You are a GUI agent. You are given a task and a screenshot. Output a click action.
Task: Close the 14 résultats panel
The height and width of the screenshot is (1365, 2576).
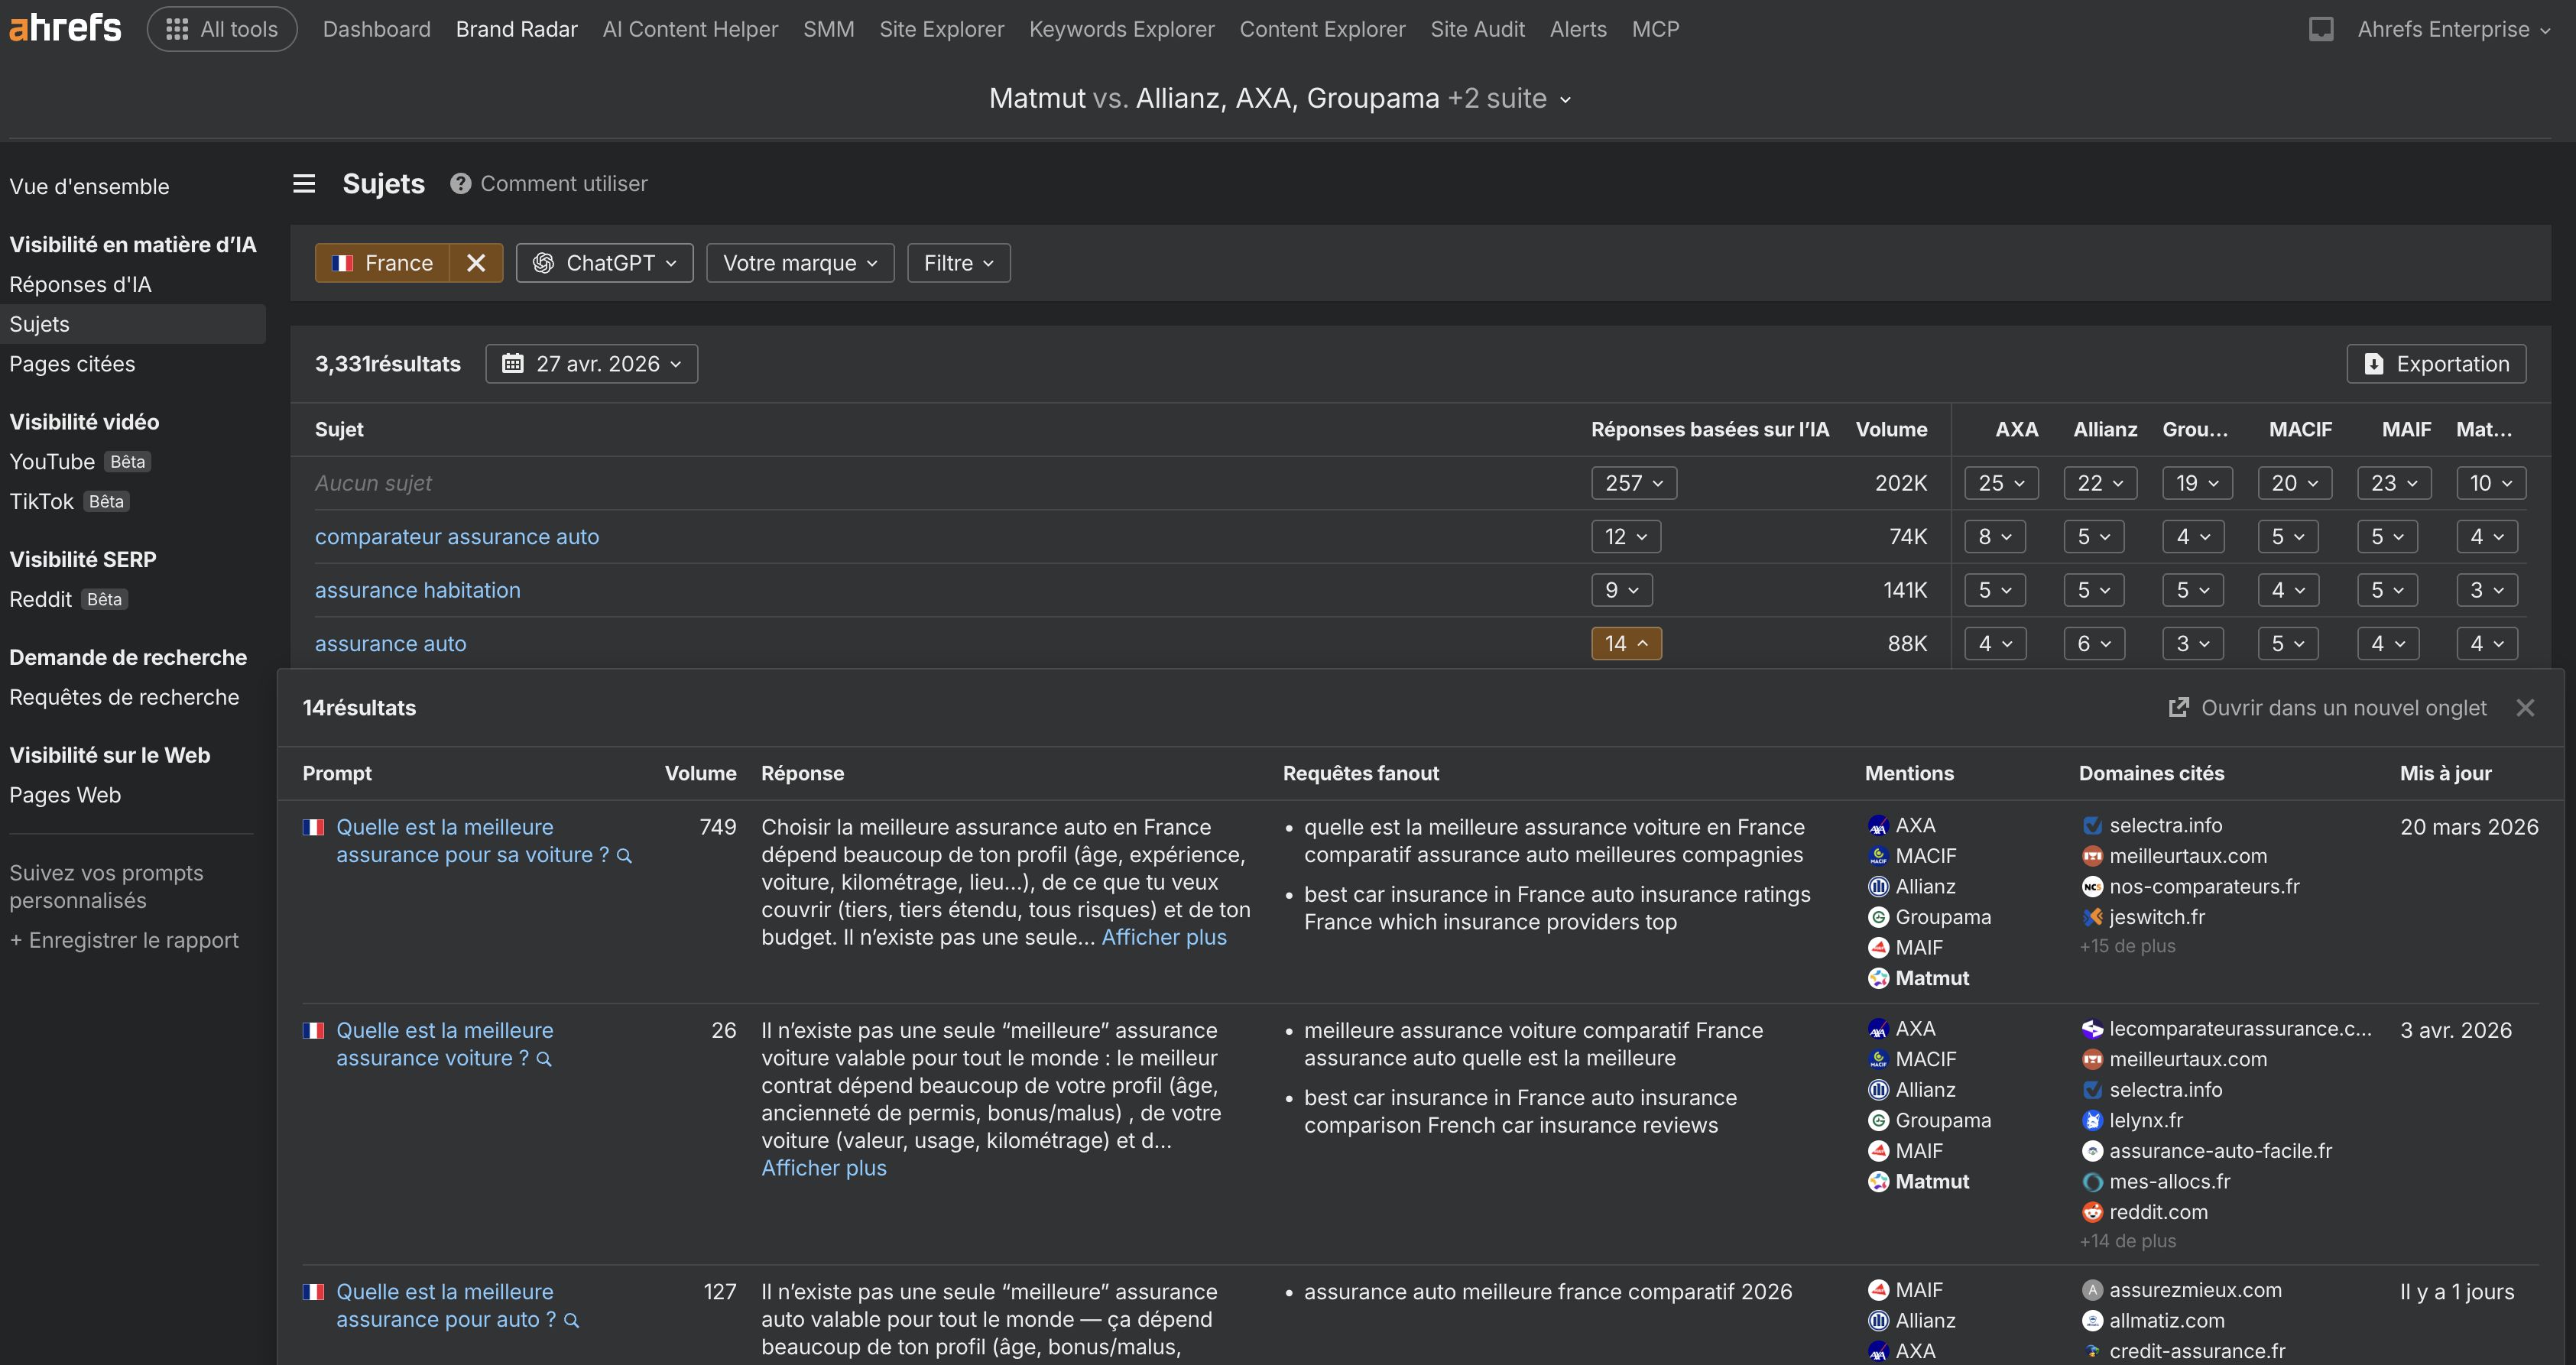coord(2525,708)
